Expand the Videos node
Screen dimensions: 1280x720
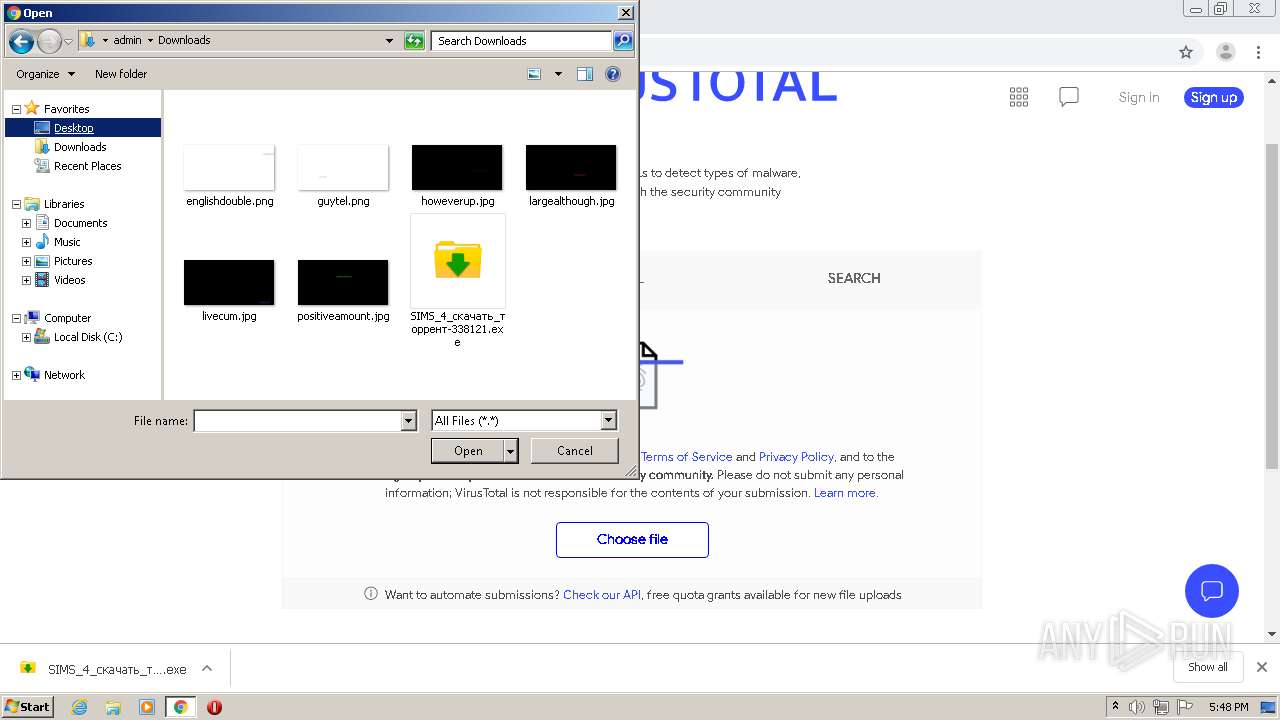click(x=26, y=280)
